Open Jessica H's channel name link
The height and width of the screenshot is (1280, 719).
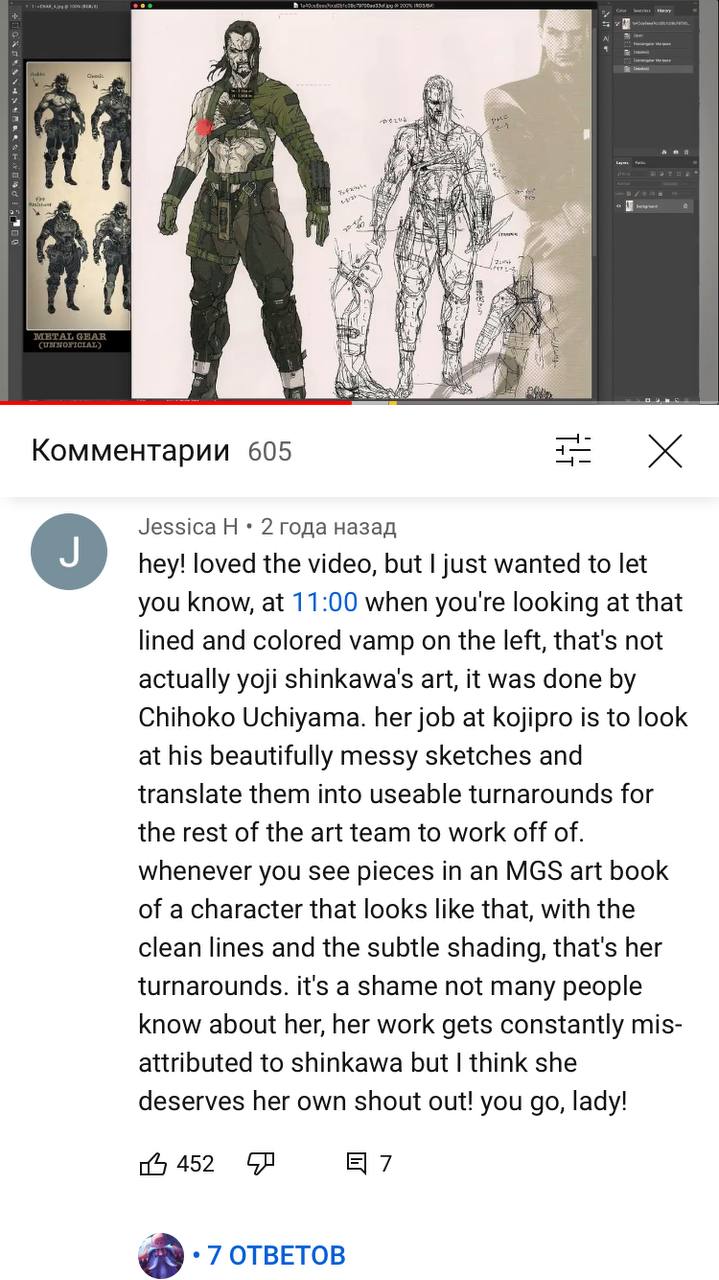188,526
